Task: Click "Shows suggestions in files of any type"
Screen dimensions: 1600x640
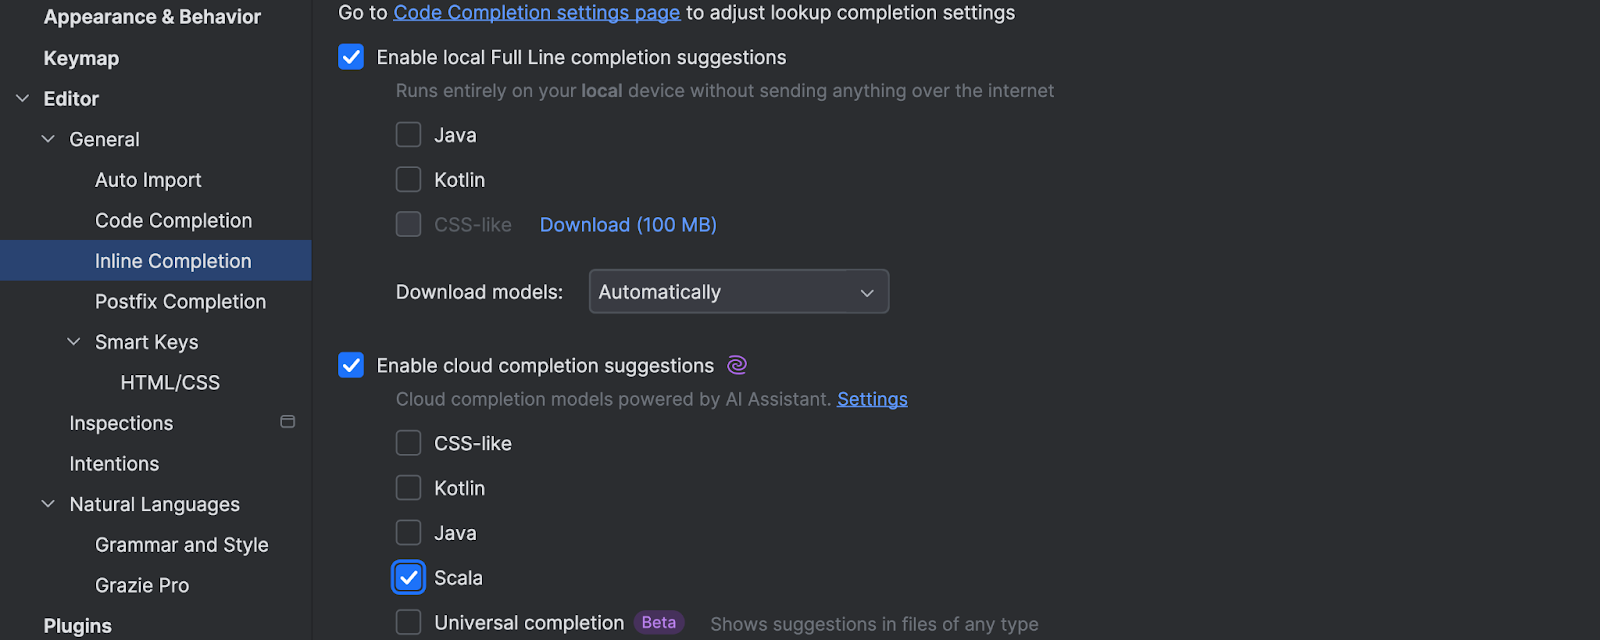Action: 874,624
